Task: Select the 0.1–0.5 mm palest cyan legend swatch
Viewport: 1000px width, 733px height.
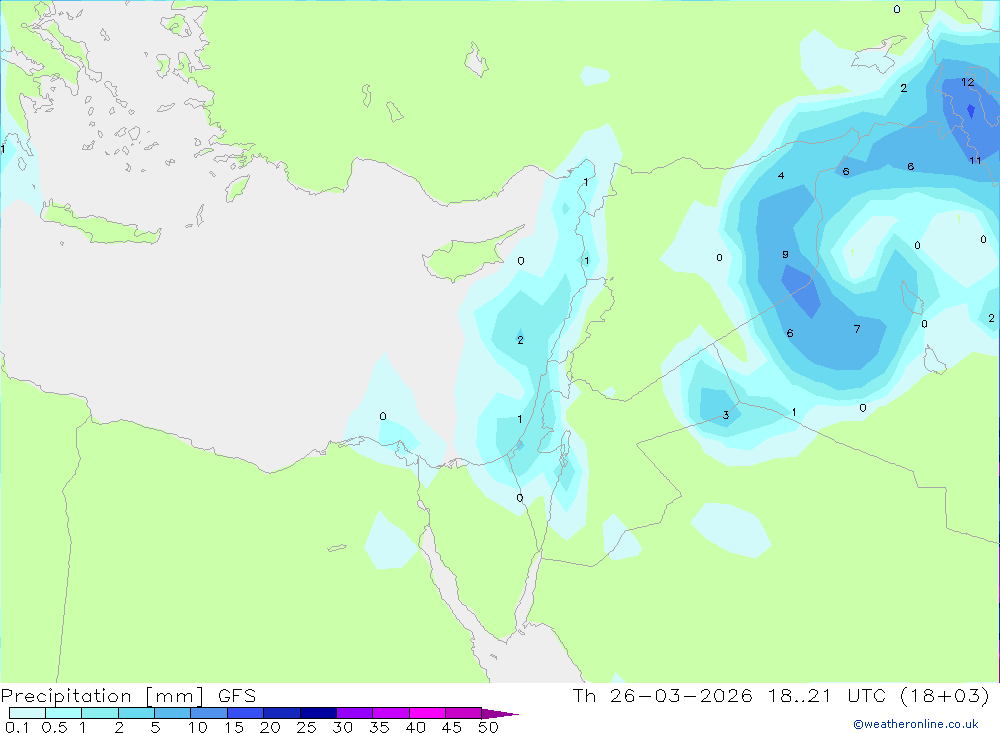Action: click(x=27, y=713)
